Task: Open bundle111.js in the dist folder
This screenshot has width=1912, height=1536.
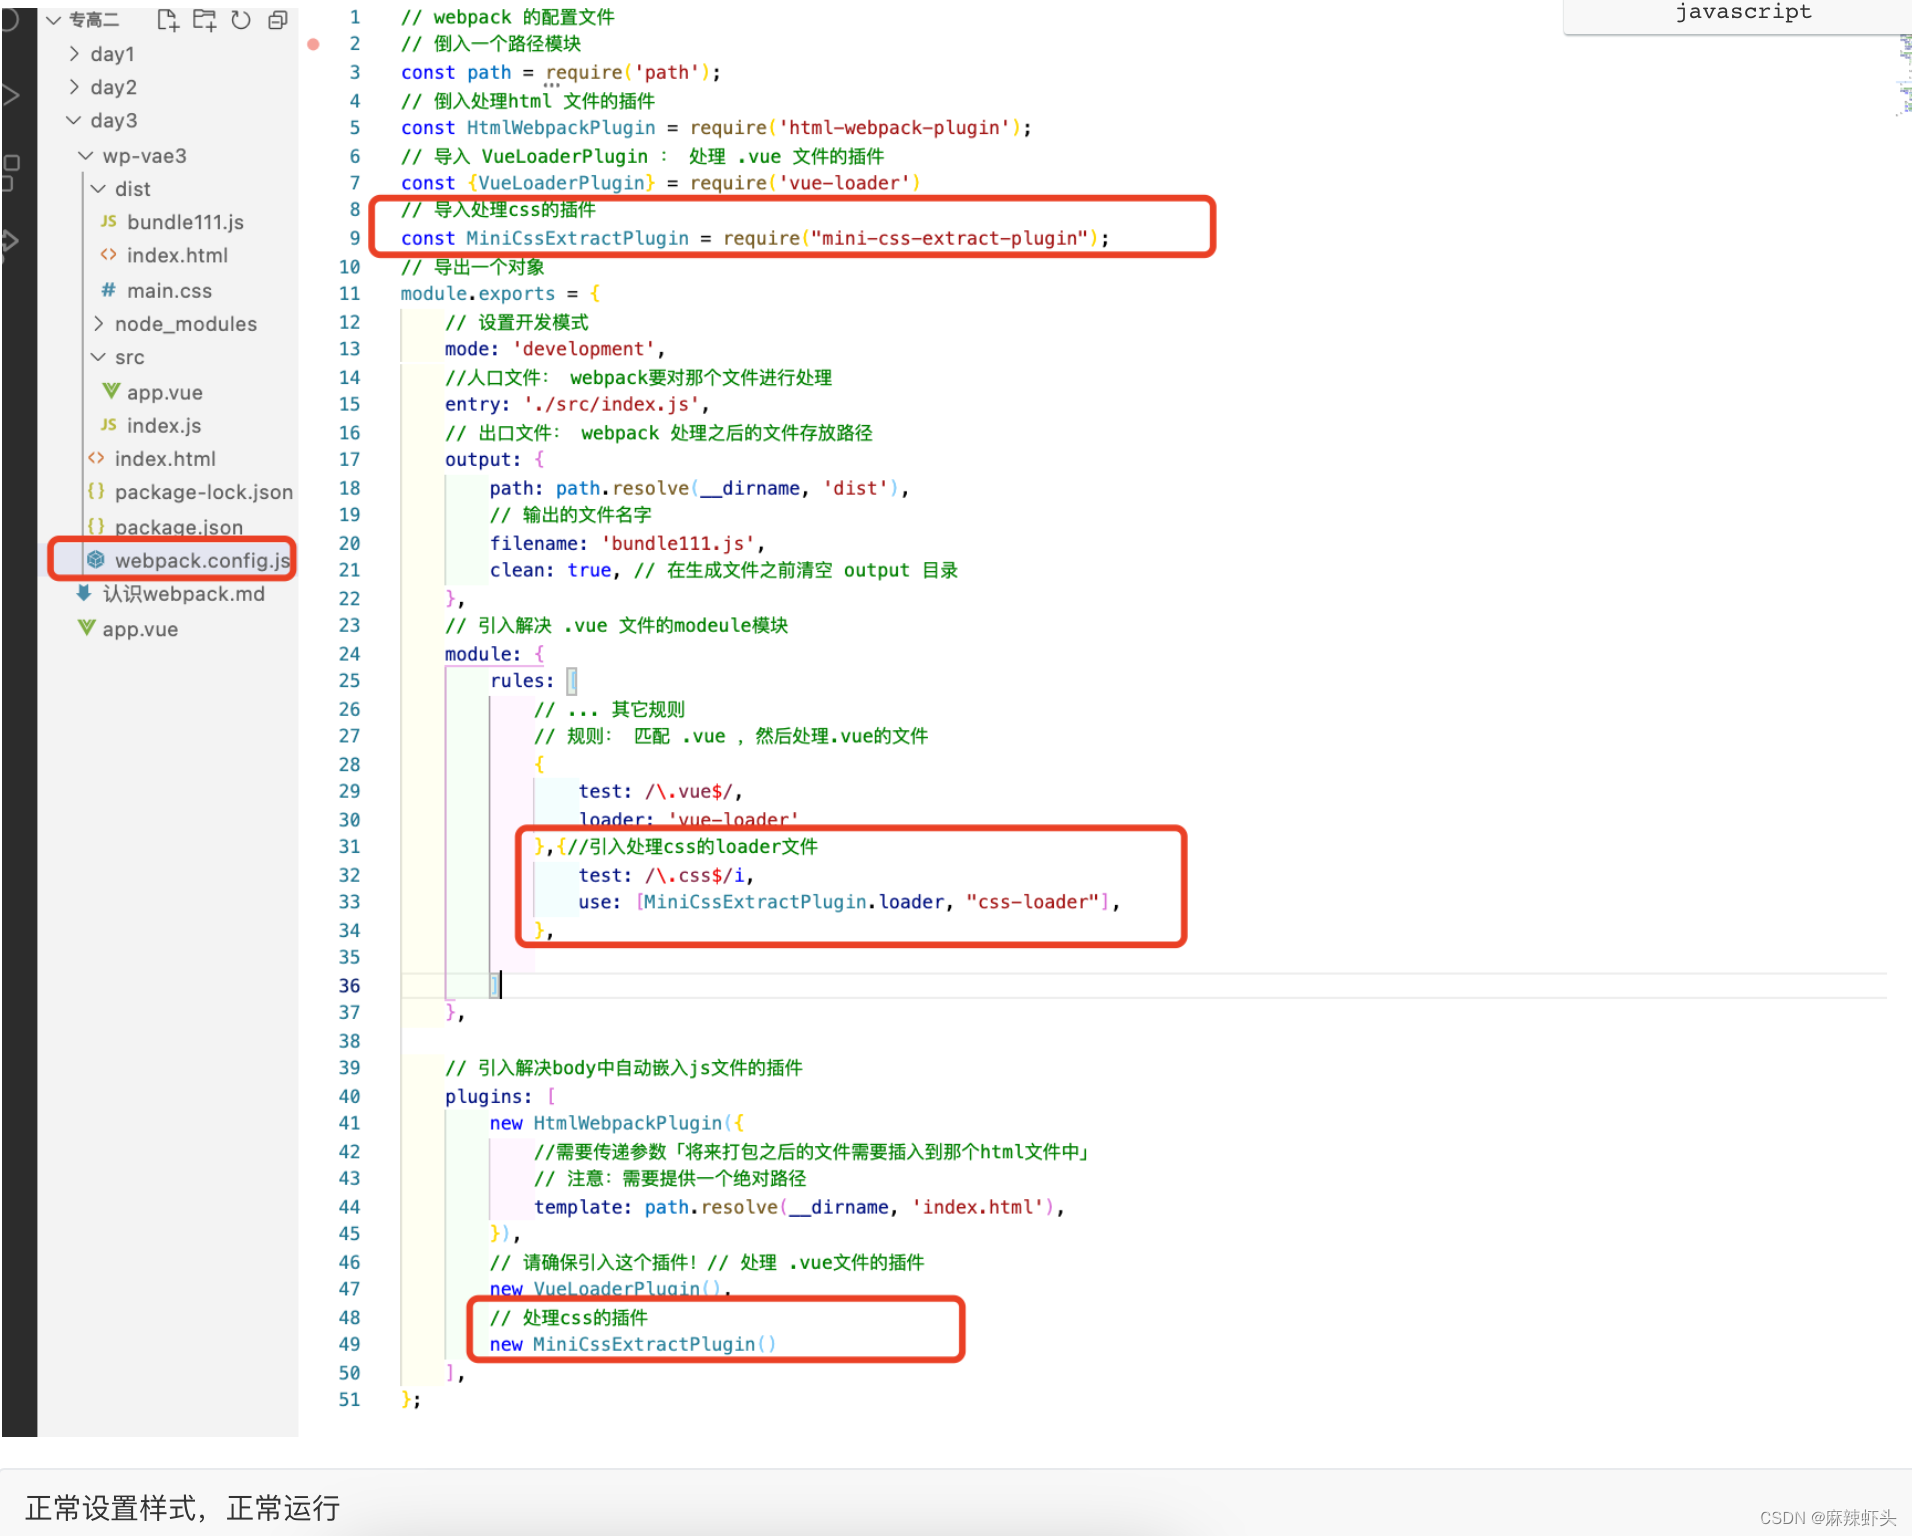Action: pos(185,222)
